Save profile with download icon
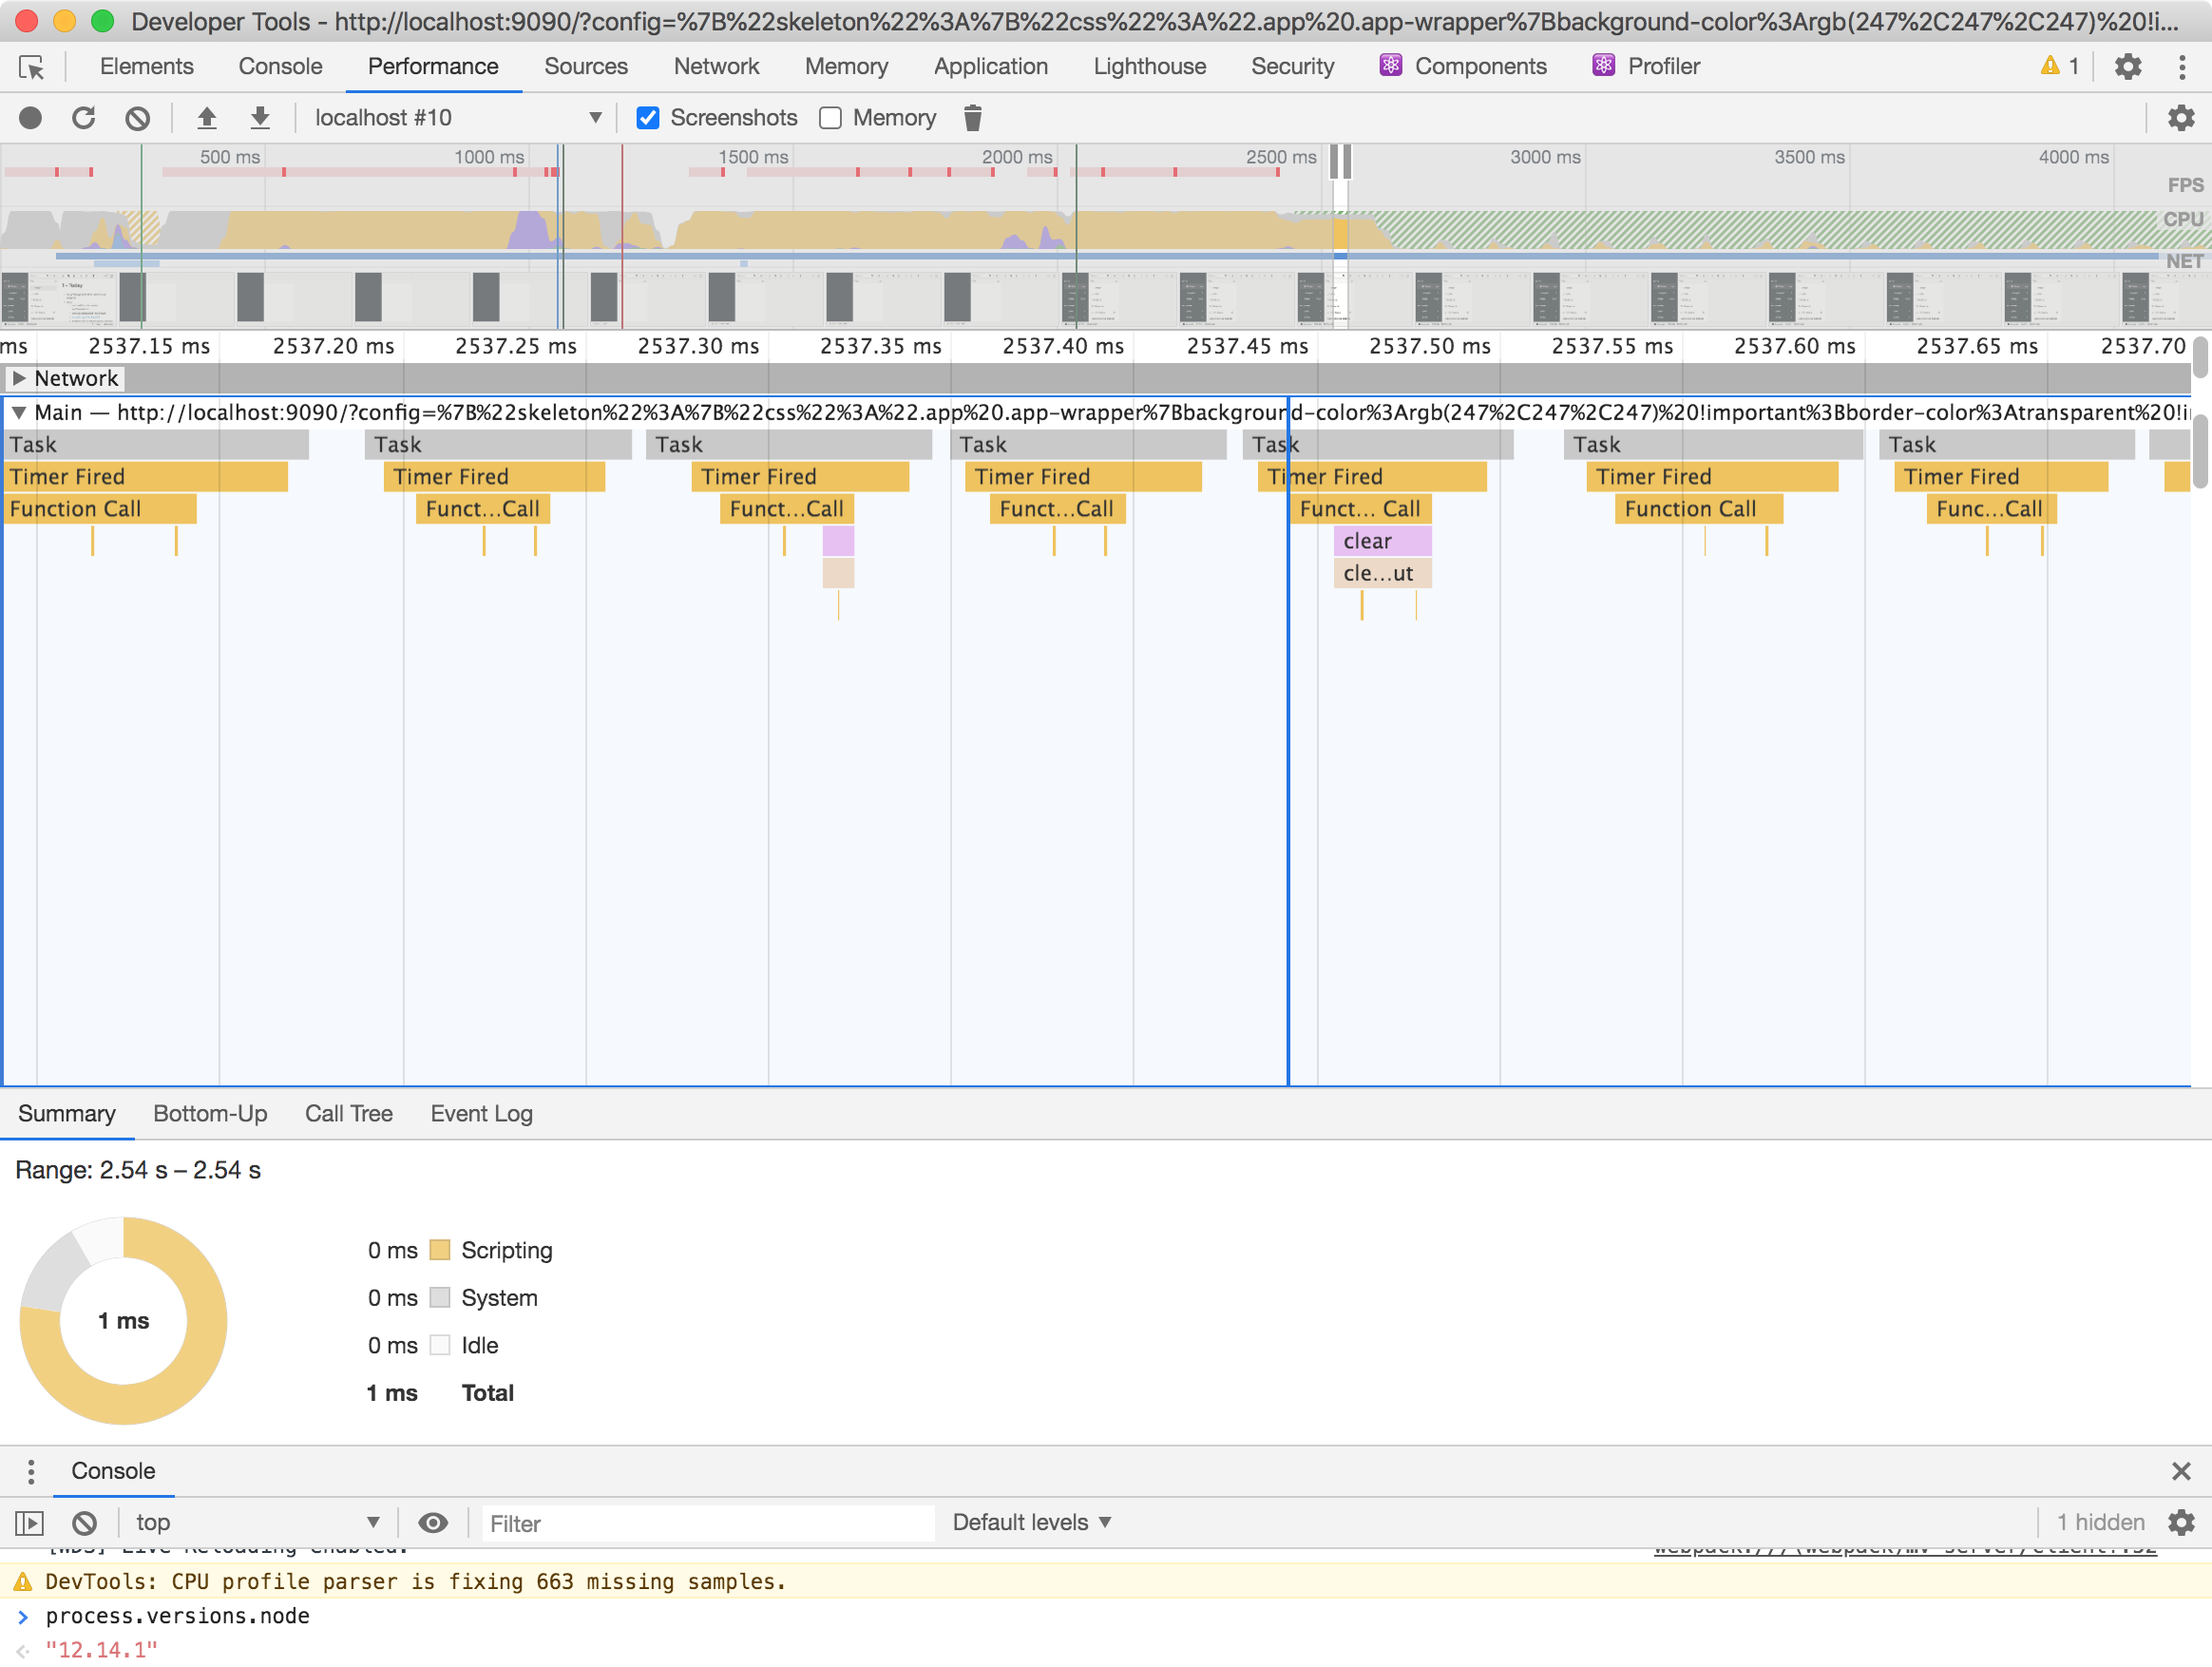This screenshot has width=2212, height=1667. pos(260,118)
